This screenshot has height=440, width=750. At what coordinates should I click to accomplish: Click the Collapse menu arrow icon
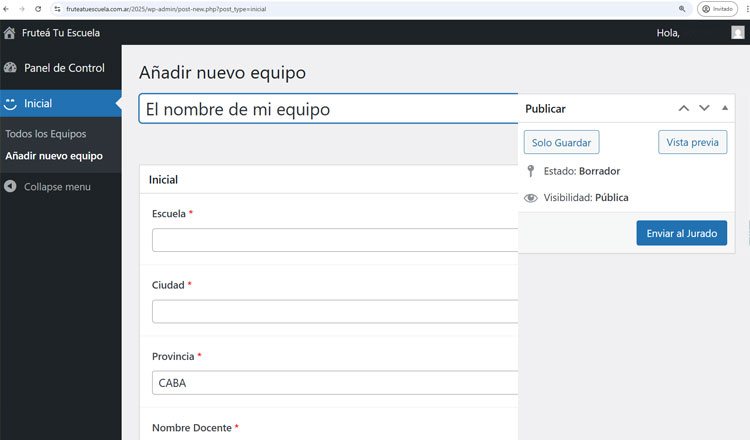point(11,186)
